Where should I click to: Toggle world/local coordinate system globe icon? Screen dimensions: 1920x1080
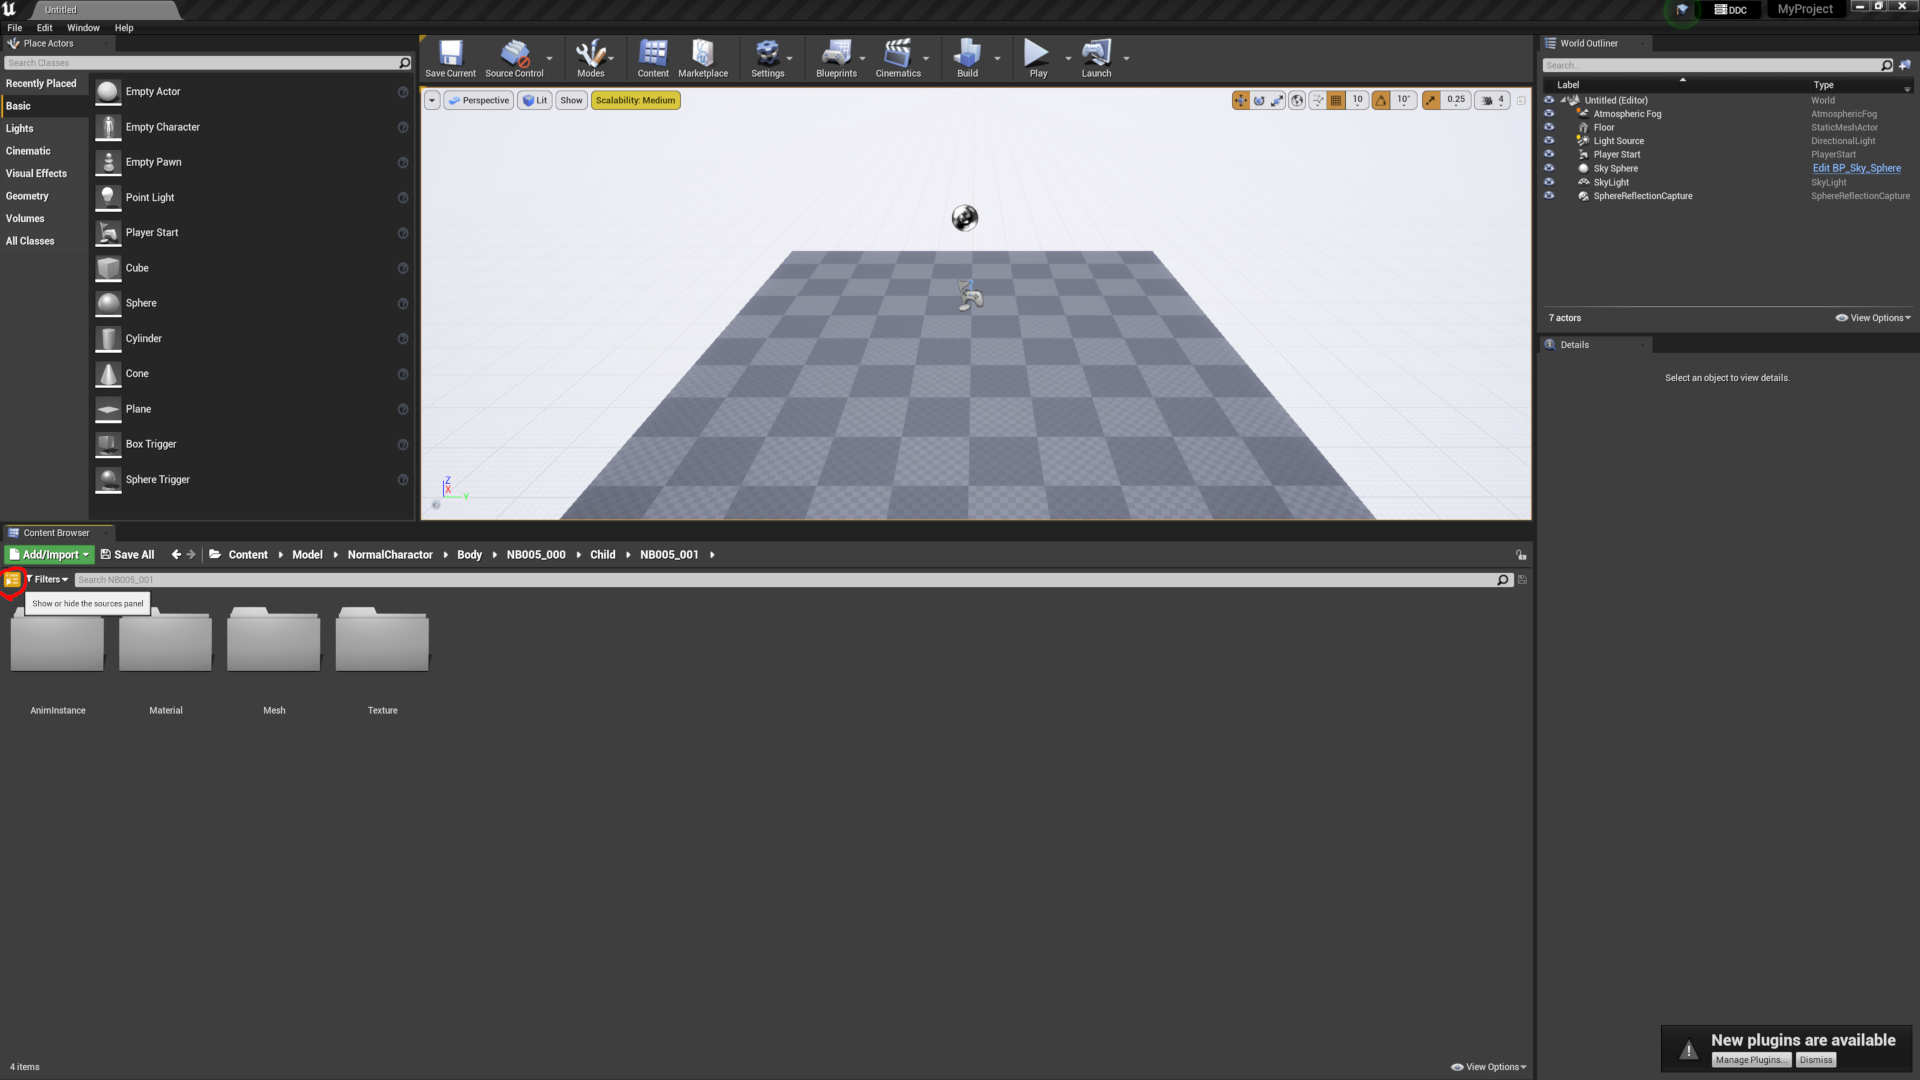[x=1297, y=100]
